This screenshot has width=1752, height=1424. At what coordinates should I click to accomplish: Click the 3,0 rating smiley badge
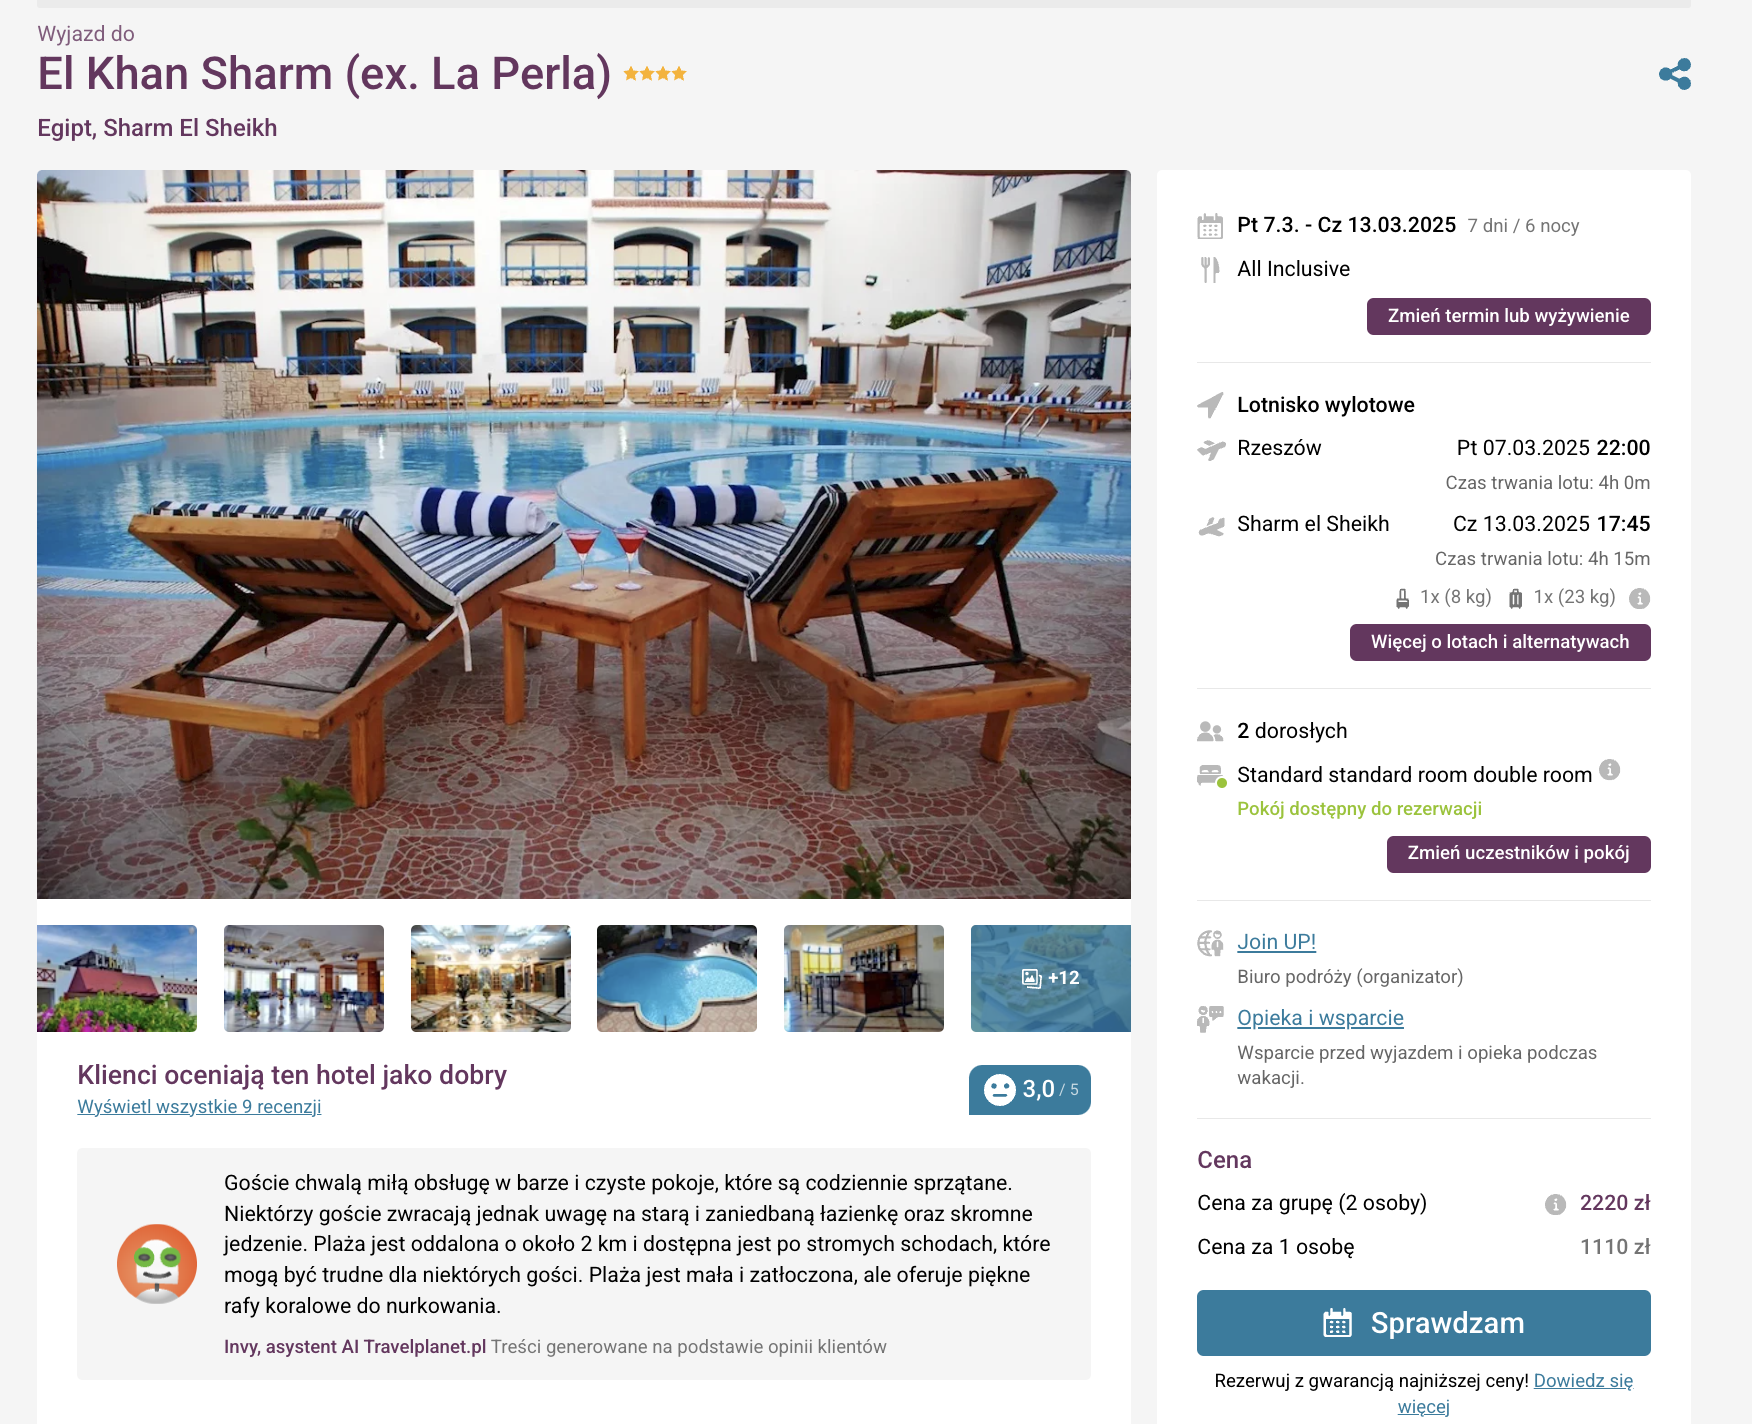(x=1029, y=1089)
